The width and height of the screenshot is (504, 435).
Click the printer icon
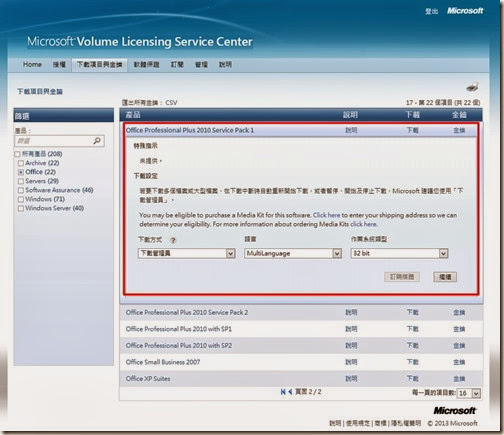click(x=472, y=87)
